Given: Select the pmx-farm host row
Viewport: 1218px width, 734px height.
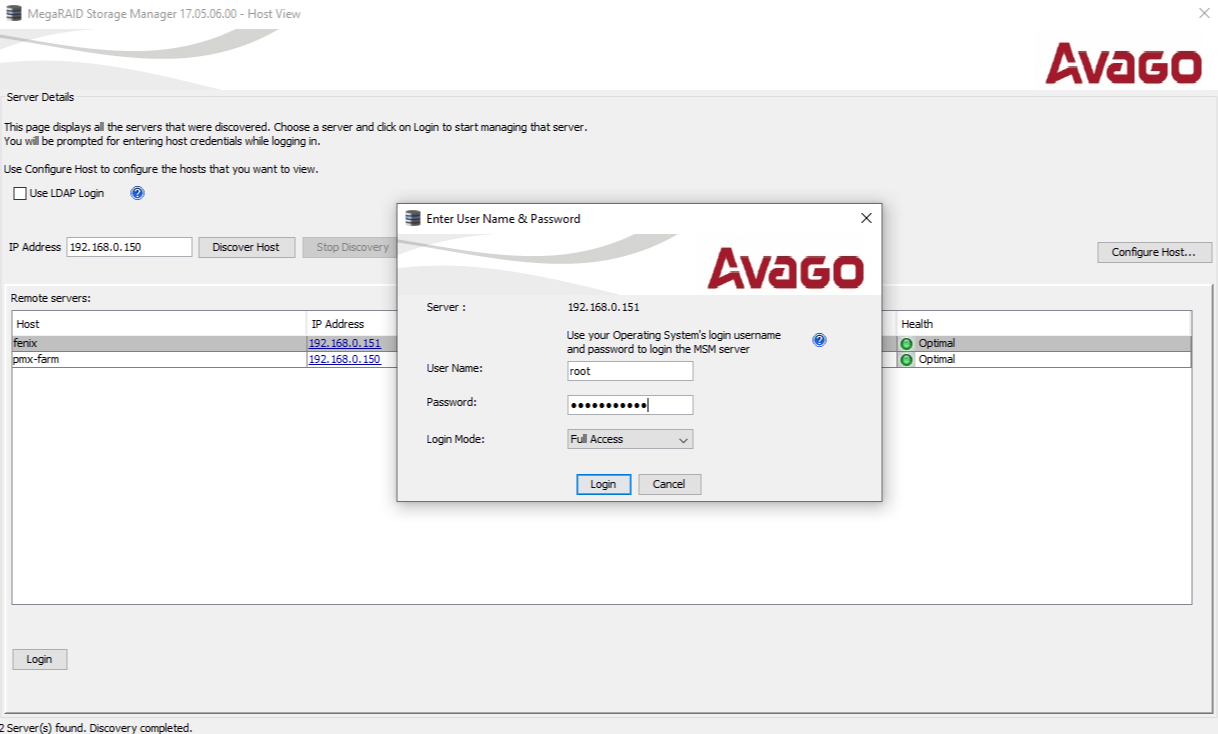Looking at the screenshot, I should [x=601, y=359].
